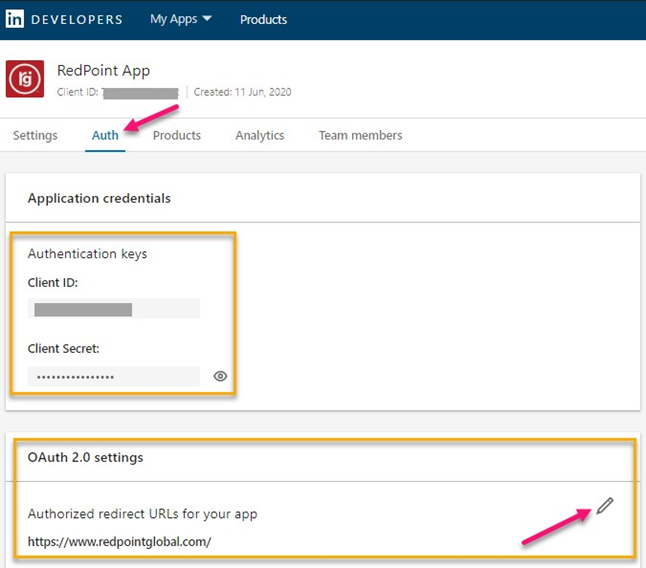
Task: Switch to the Analytics tab
Action: coord(260,135)
